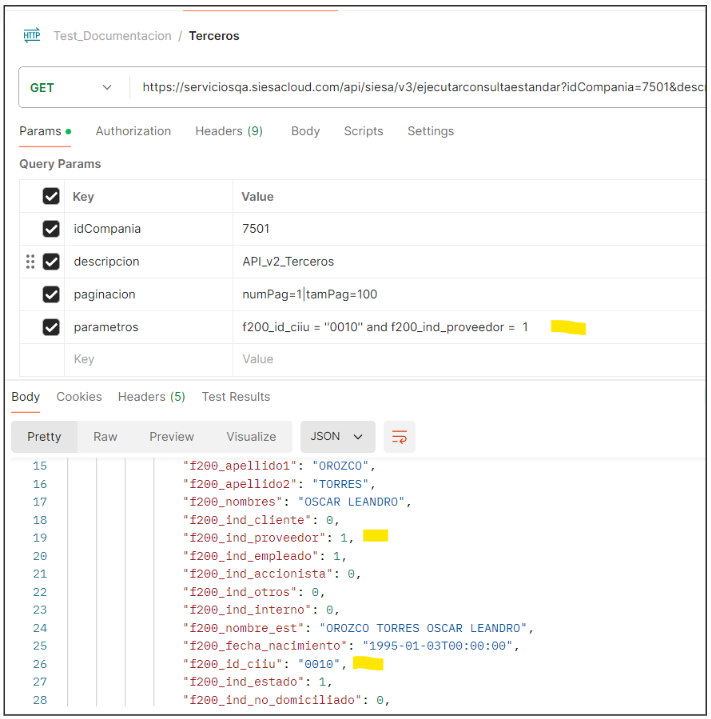Select the Raw response view button
The height and width of the screenshot is (719, 711).
point(105,437)
